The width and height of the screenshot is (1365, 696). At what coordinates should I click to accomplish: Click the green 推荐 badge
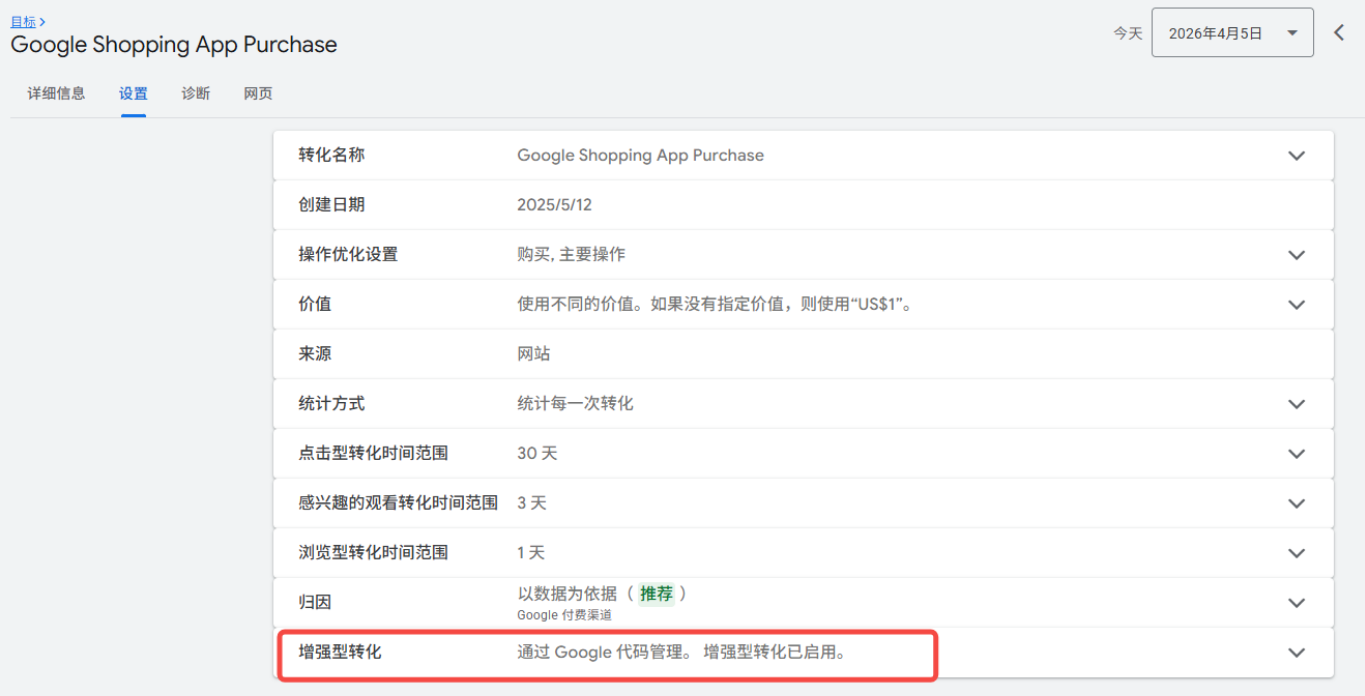(657, 593)
